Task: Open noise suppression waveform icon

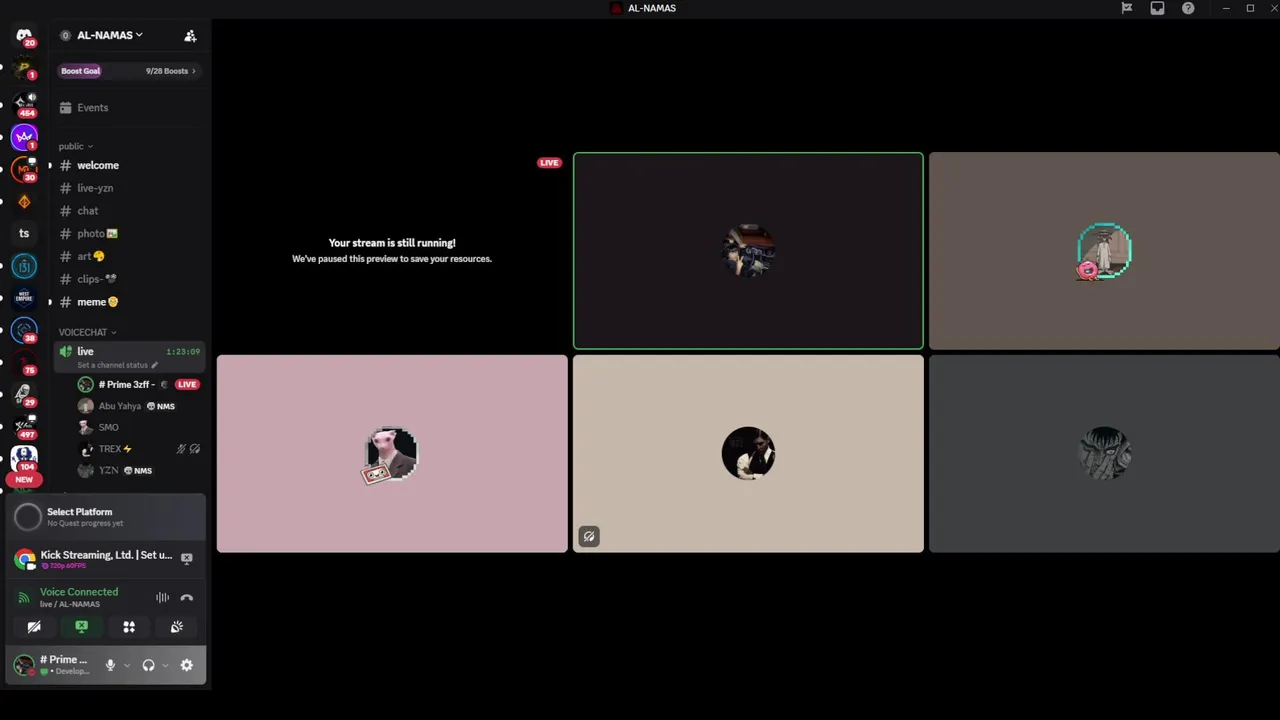Action: (162, 597)
